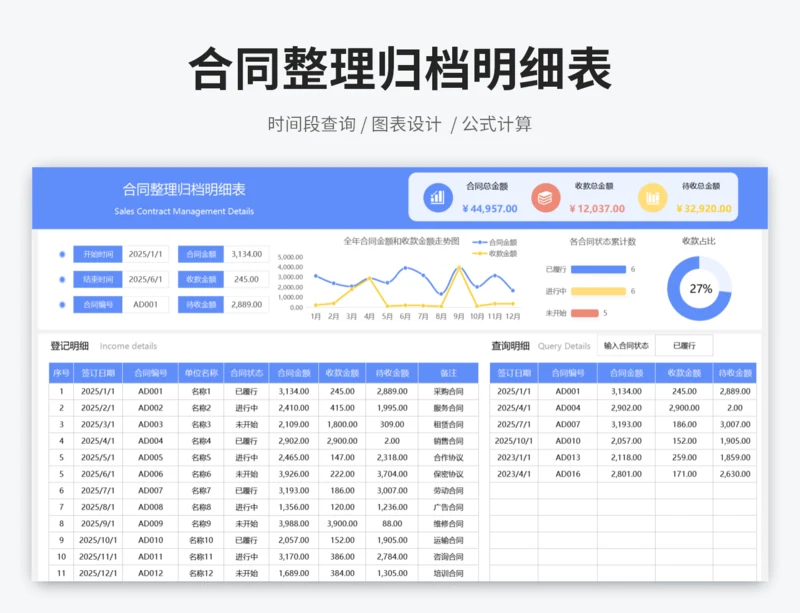This screenshot has height=613, width=800.
Task: Click the Sales Contract Management Details subtitle
Action: (184, 211)
